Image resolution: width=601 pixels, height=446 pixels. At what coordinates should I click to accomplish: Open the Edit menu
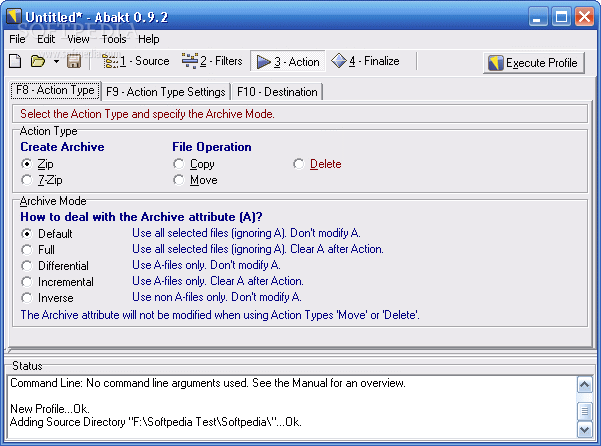tap(46, 39)
